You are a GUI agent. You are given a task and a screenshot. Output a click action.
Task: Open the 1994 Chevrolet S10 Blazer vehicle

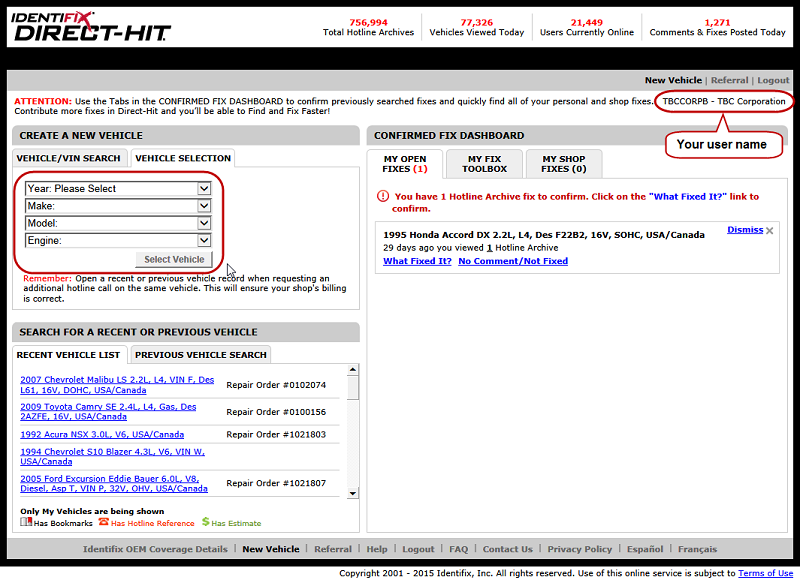point(112,457)
